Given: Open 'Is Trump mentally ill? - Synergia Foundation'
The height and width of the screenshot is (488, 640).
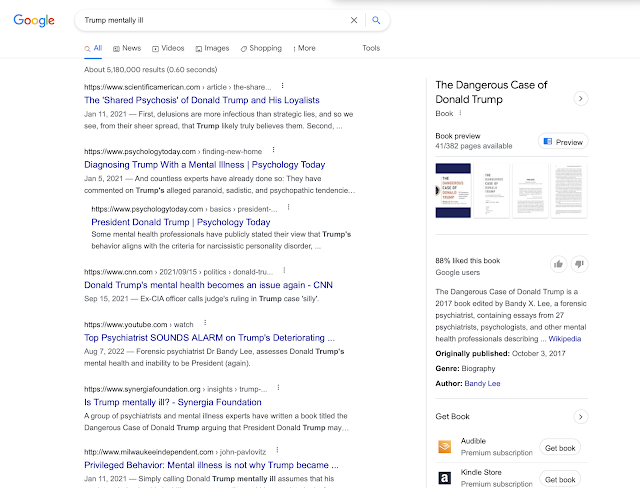Looking at the screenshot, I should pos(173,402).
